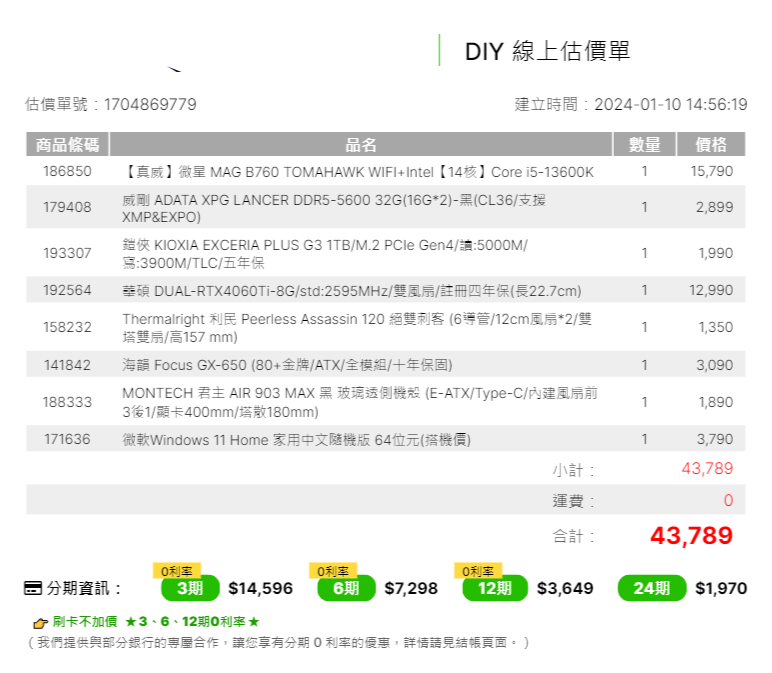Click the price 3,790
The height and width of the screenshot is (673, 772).
point(714,439)
